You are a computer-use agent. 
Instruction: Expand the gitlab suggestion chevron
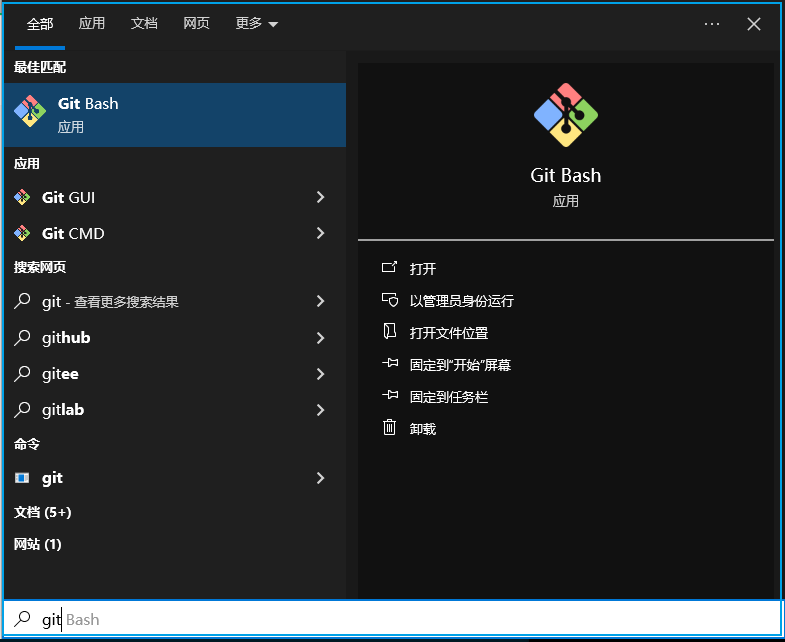pos(320,410)
